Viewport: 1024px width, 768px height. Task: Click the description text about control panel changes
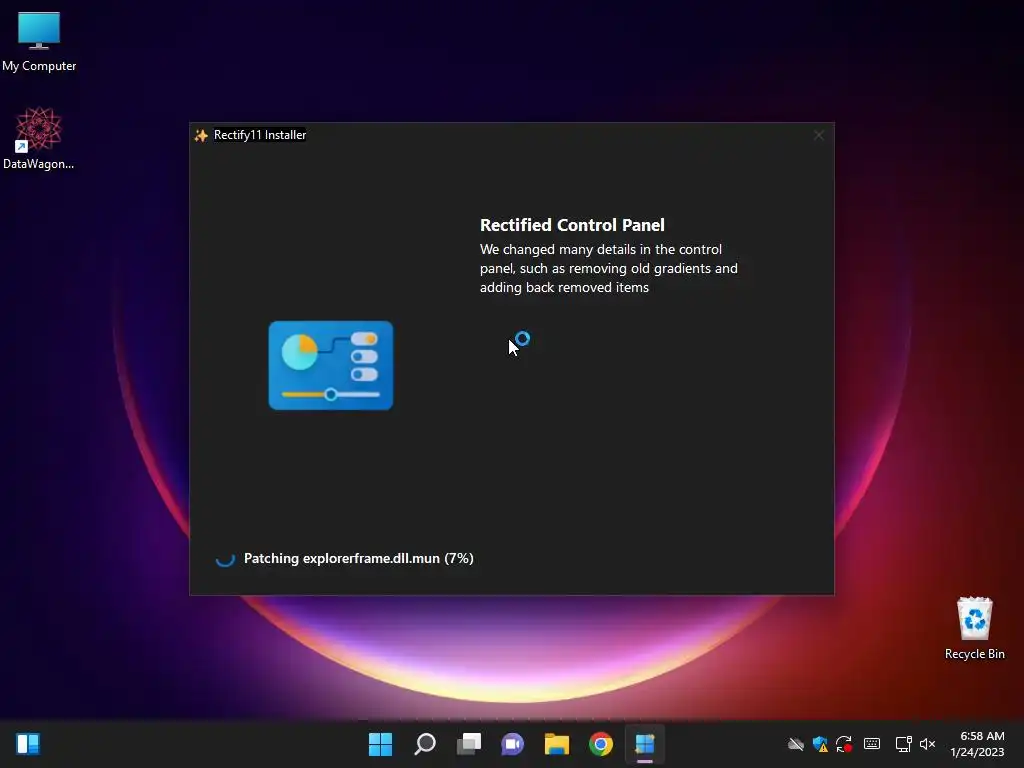(609, 268)
